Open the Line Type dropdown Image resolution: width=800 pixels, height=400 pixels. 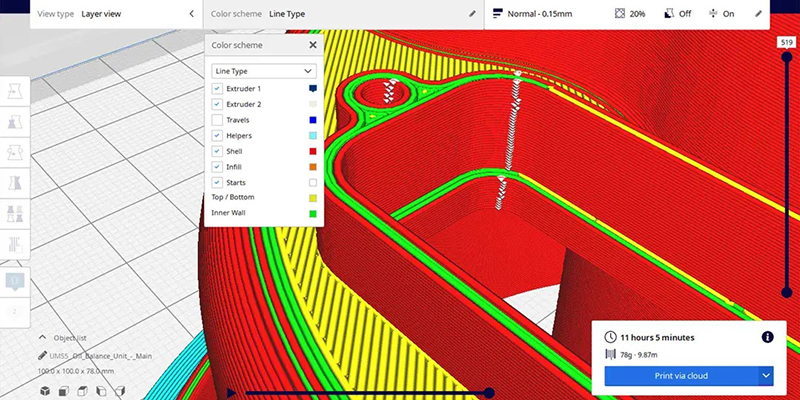264,71
